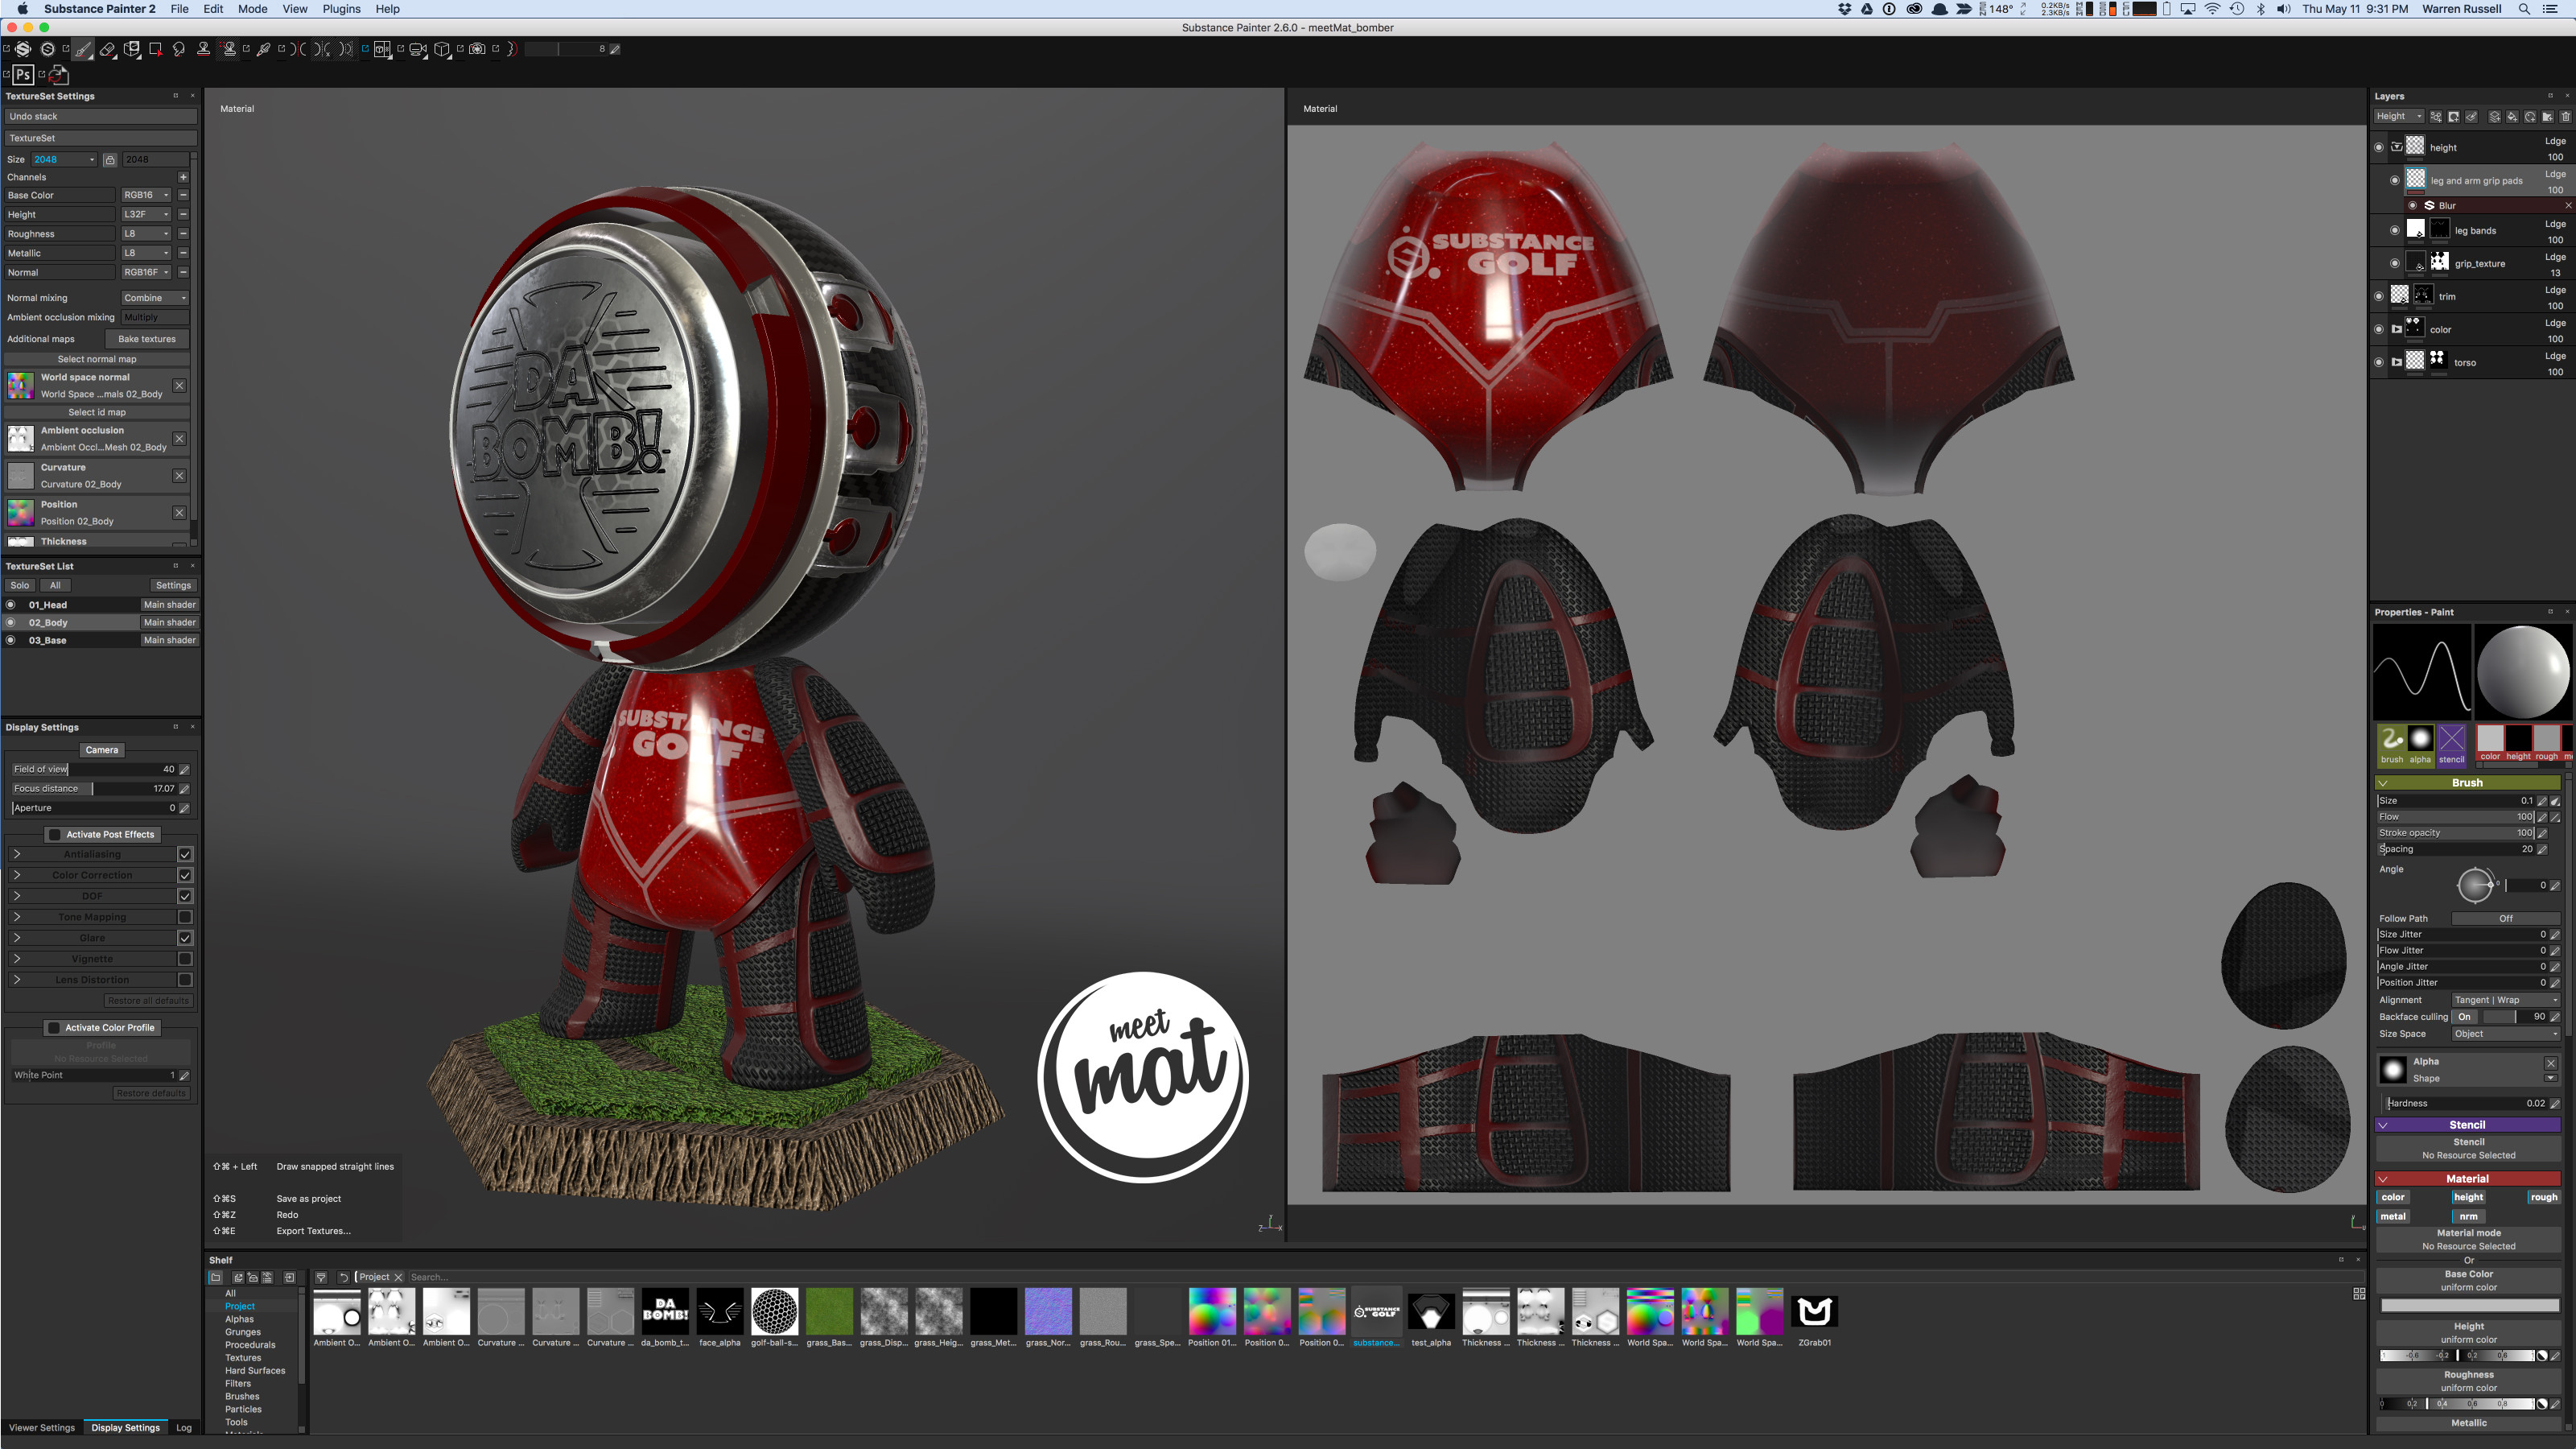Viewport: 2576px width, 1449px height.
Task: Check Activate Post Effects
Action: pyautogui.click(x=55, y=834)
